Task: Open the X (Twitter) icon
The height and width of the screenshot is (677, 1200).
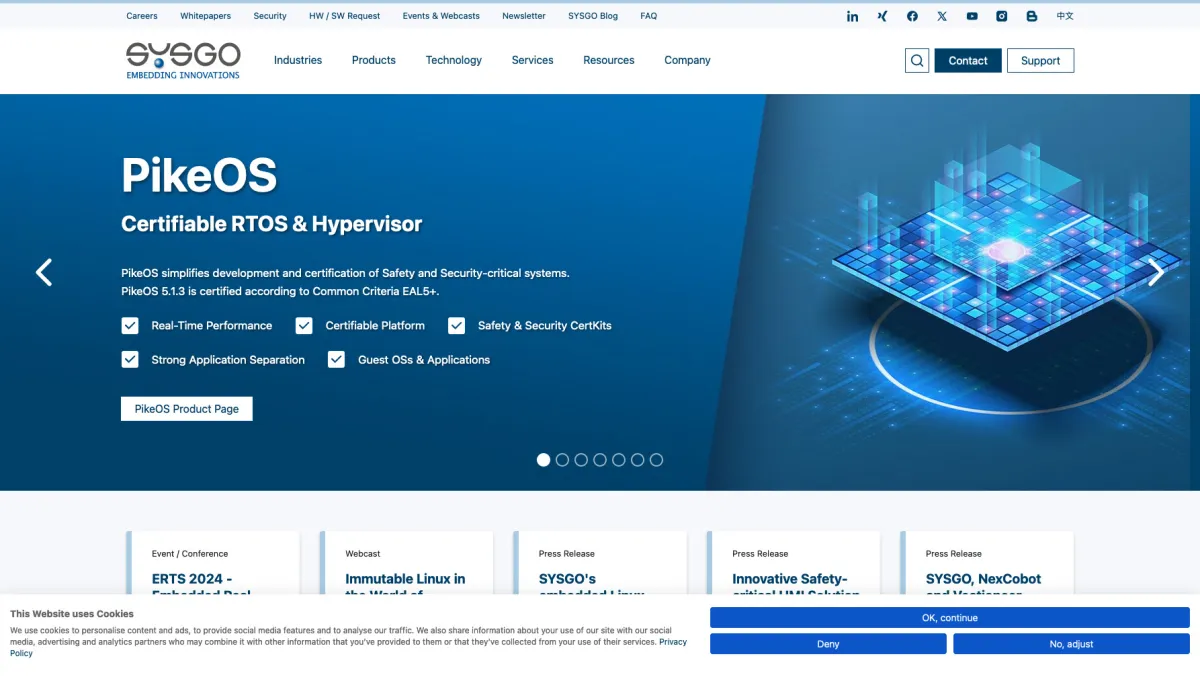Action: click(942, 16)
